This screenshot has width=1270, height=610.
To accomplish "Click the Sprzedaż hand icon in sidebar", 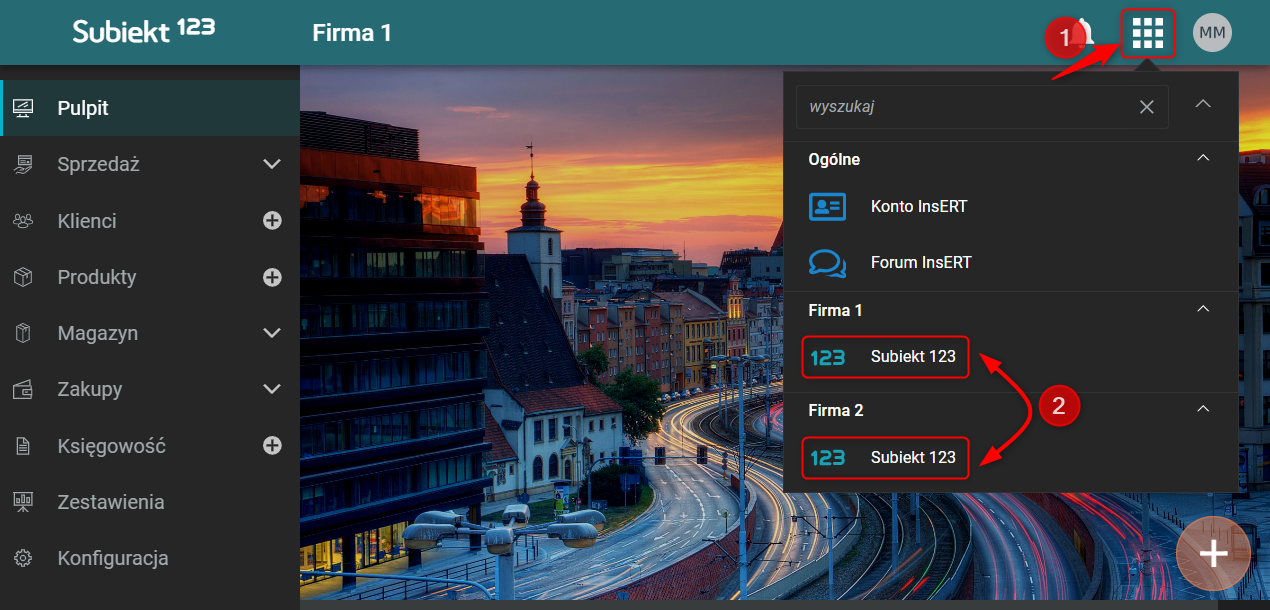I will pyautogui.click(x=23, y=164).
